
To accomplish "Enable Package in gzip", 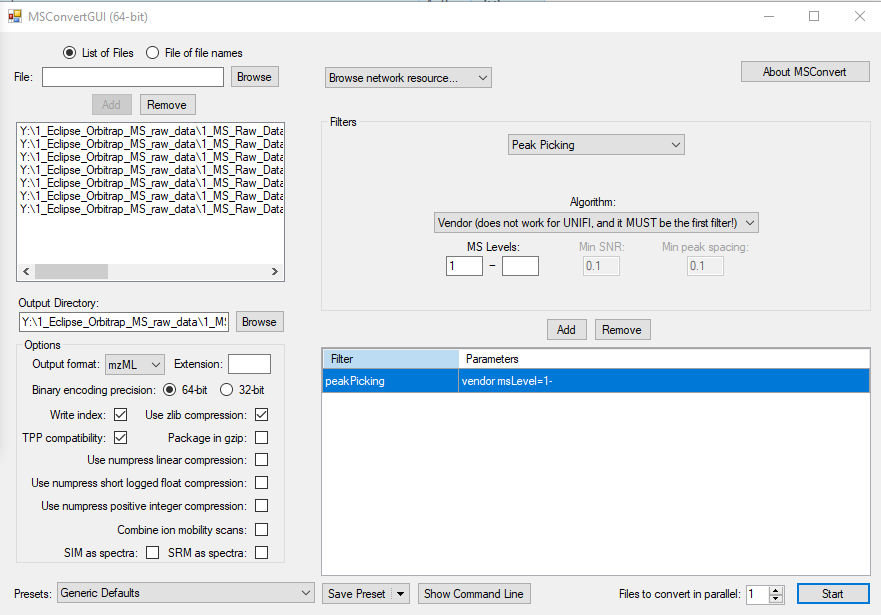I will [x=261, y=437].
